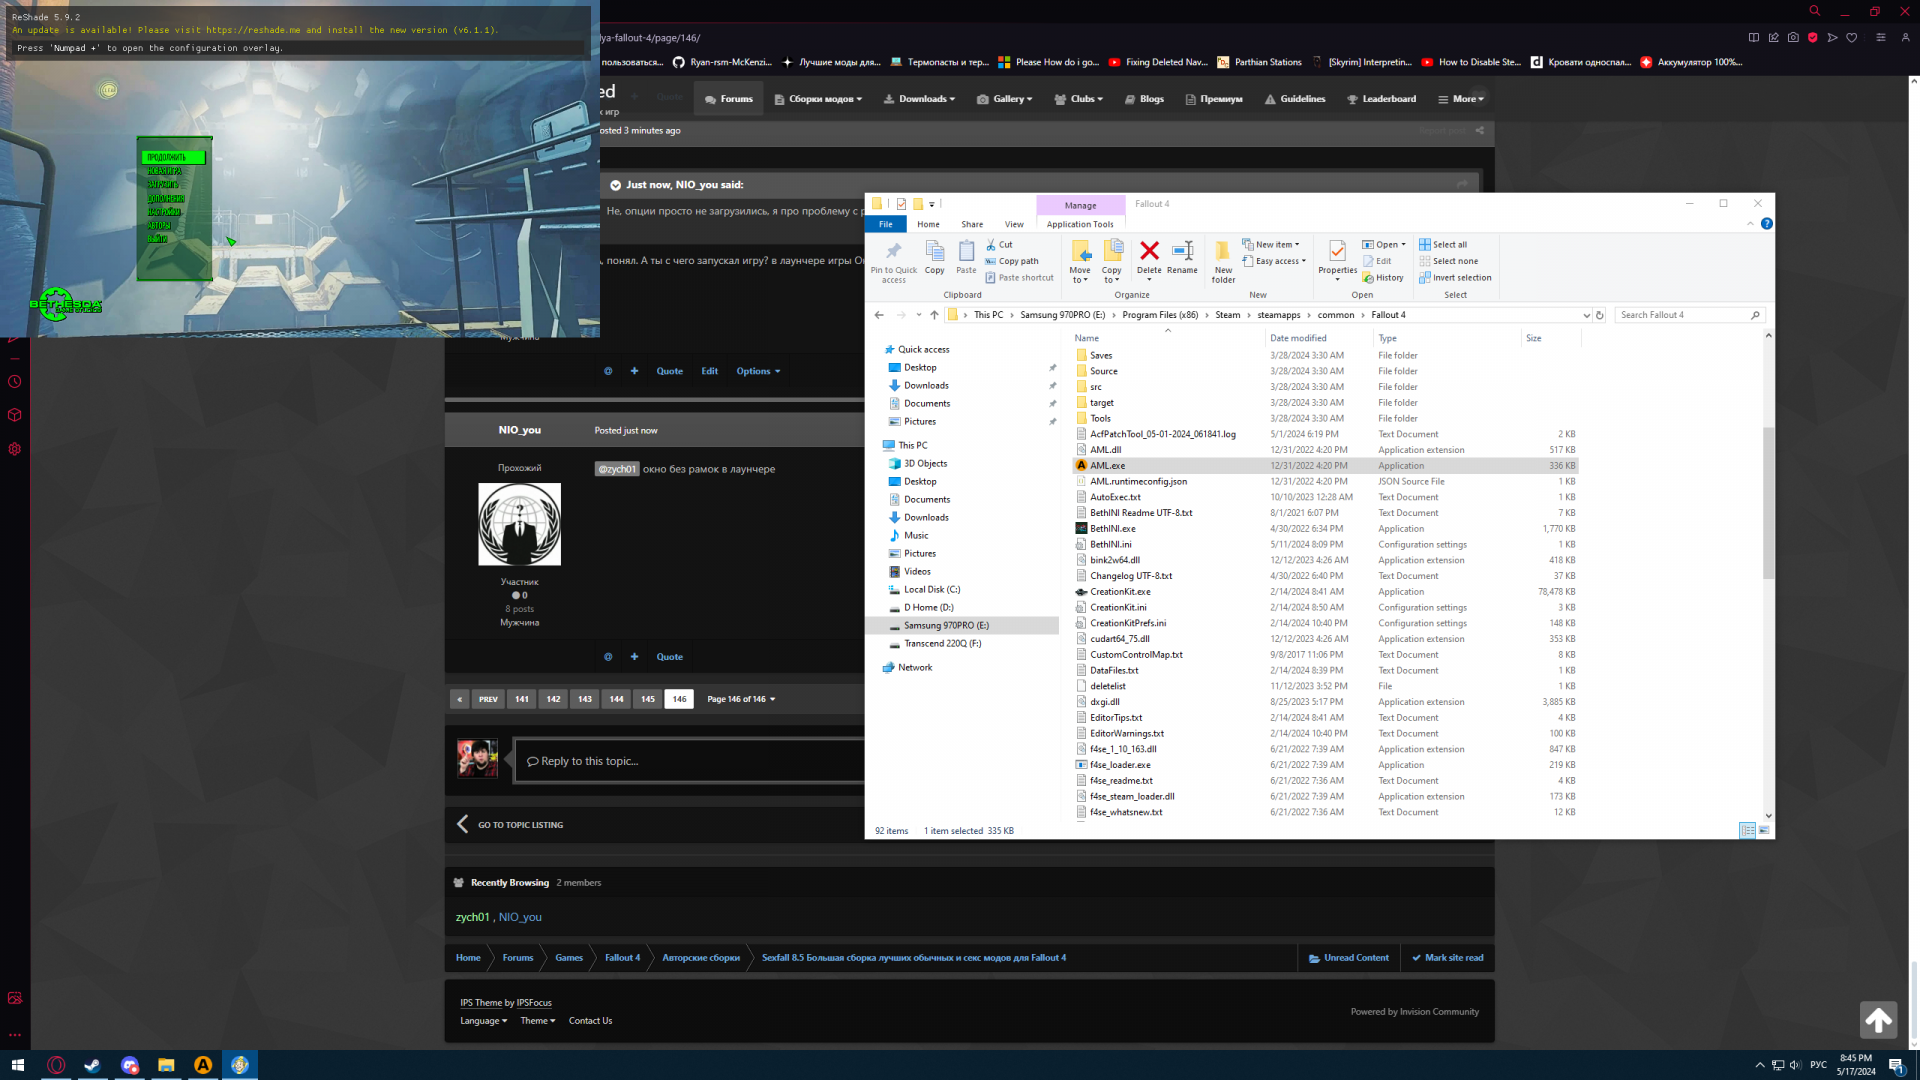Open the View ribbon tab
1920x1080 pixels.
tap(1013, 224)
